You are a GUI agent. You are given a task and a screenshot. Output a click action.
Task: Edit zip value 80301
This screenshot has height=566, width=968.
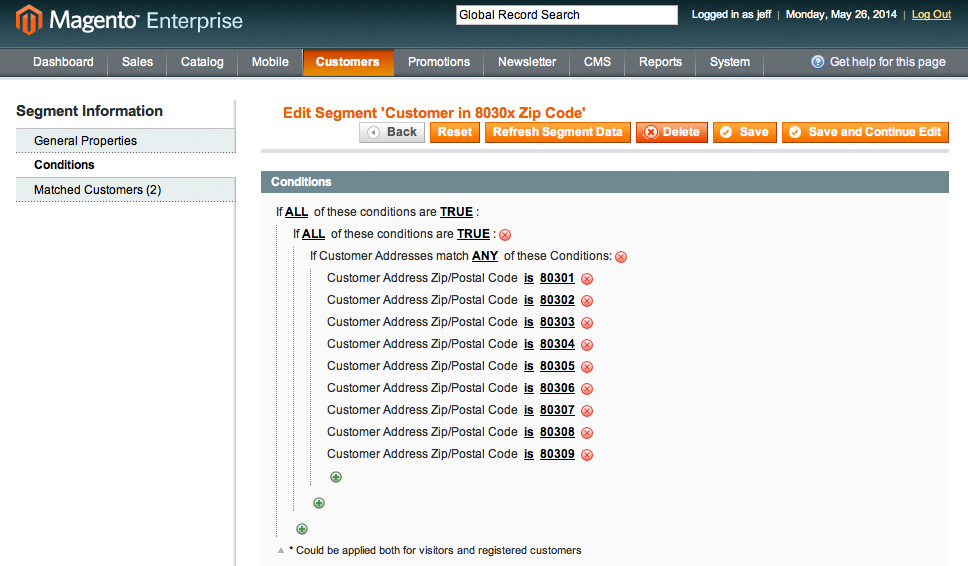coord(557,278)
